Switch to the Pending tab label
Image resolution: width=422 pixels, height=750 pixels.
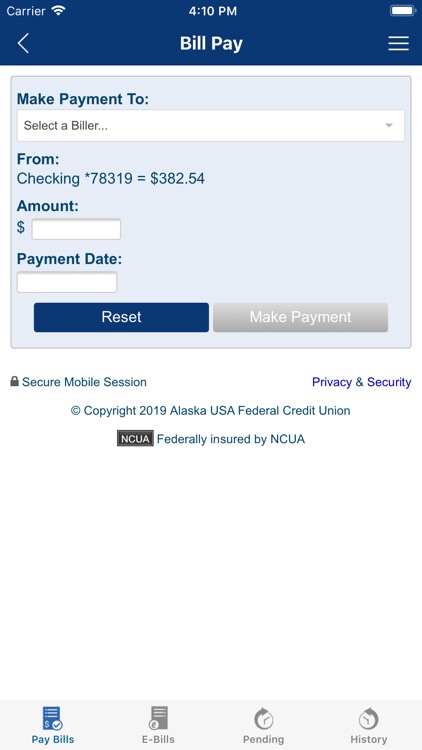pyautogui.click(x=263, y=739)
